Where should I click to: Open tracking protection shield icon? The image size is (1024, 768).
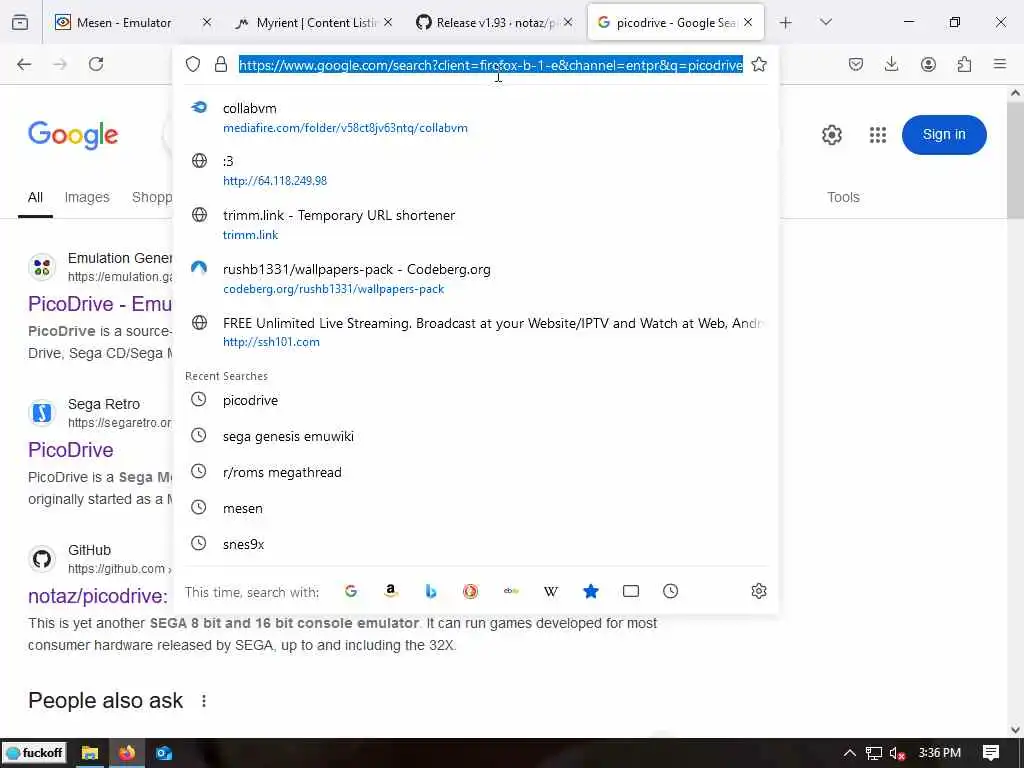coord(193,64)
